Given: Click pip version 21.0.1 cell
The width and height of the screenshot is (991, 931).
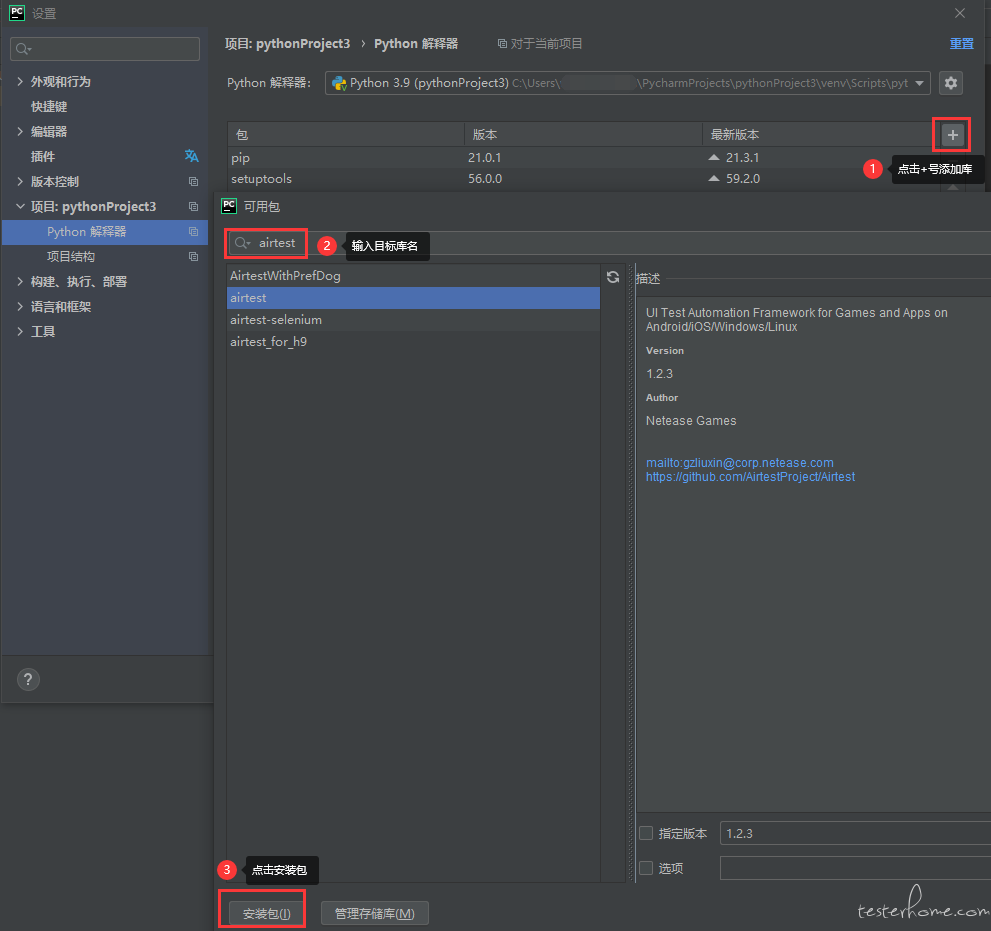Looking at the screenshot, I should pyautogui.click(x=485, y=157).
